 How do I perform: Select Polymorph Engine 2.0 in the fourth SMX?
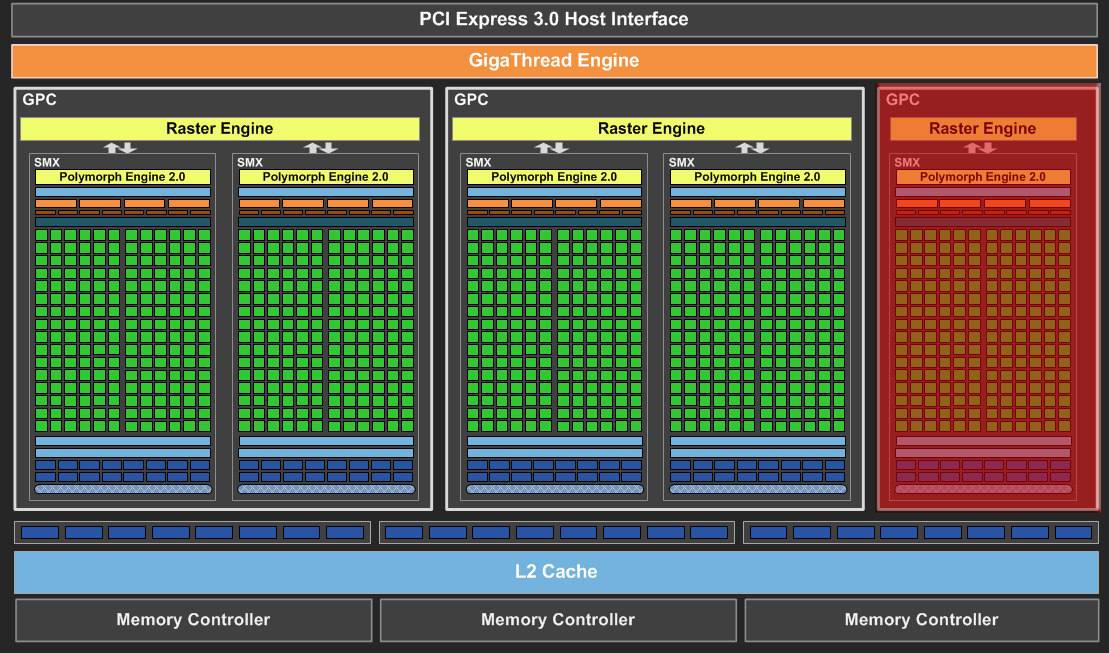tap(757, 177)
